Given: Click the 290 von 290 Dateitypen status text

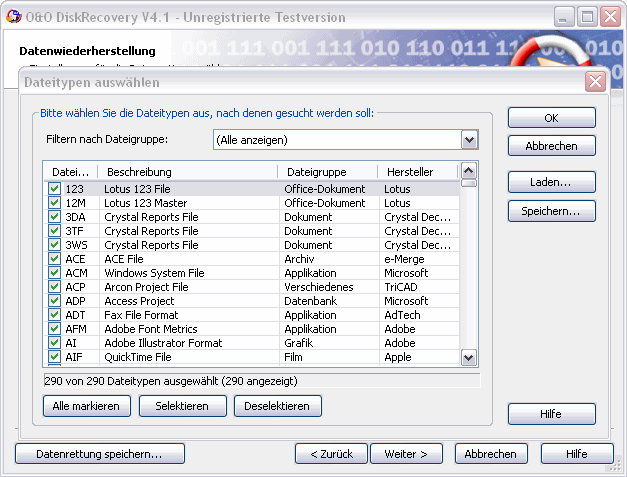Looking at the screenshot, I should tap(171, 381).
